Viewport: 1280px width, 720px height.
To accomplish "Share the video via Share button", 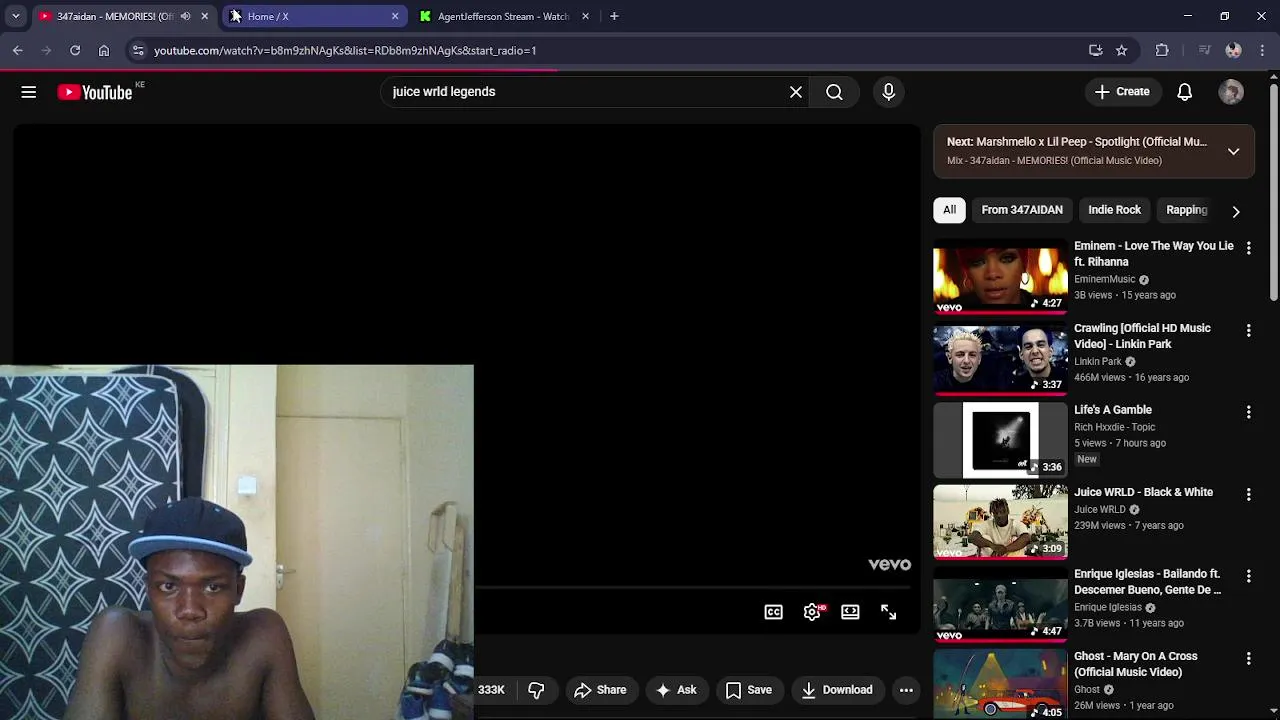I will (x=601, y=690).
